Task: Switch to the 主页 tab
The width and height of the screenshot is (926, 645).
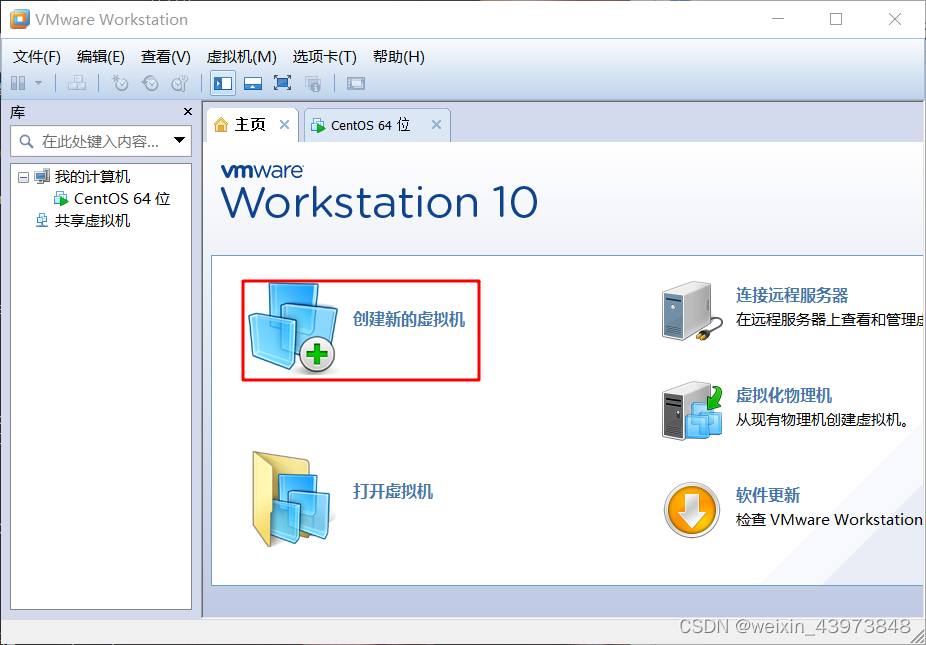Action: (250, 125)
